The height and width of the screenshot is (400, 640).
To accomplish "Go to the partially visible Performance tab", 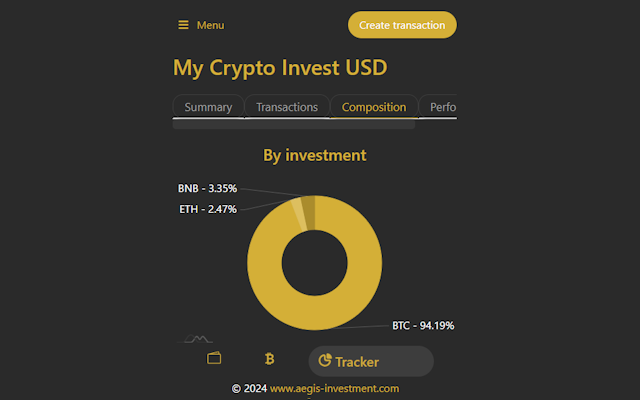I will pyautogui.click(x=442, y=107).
